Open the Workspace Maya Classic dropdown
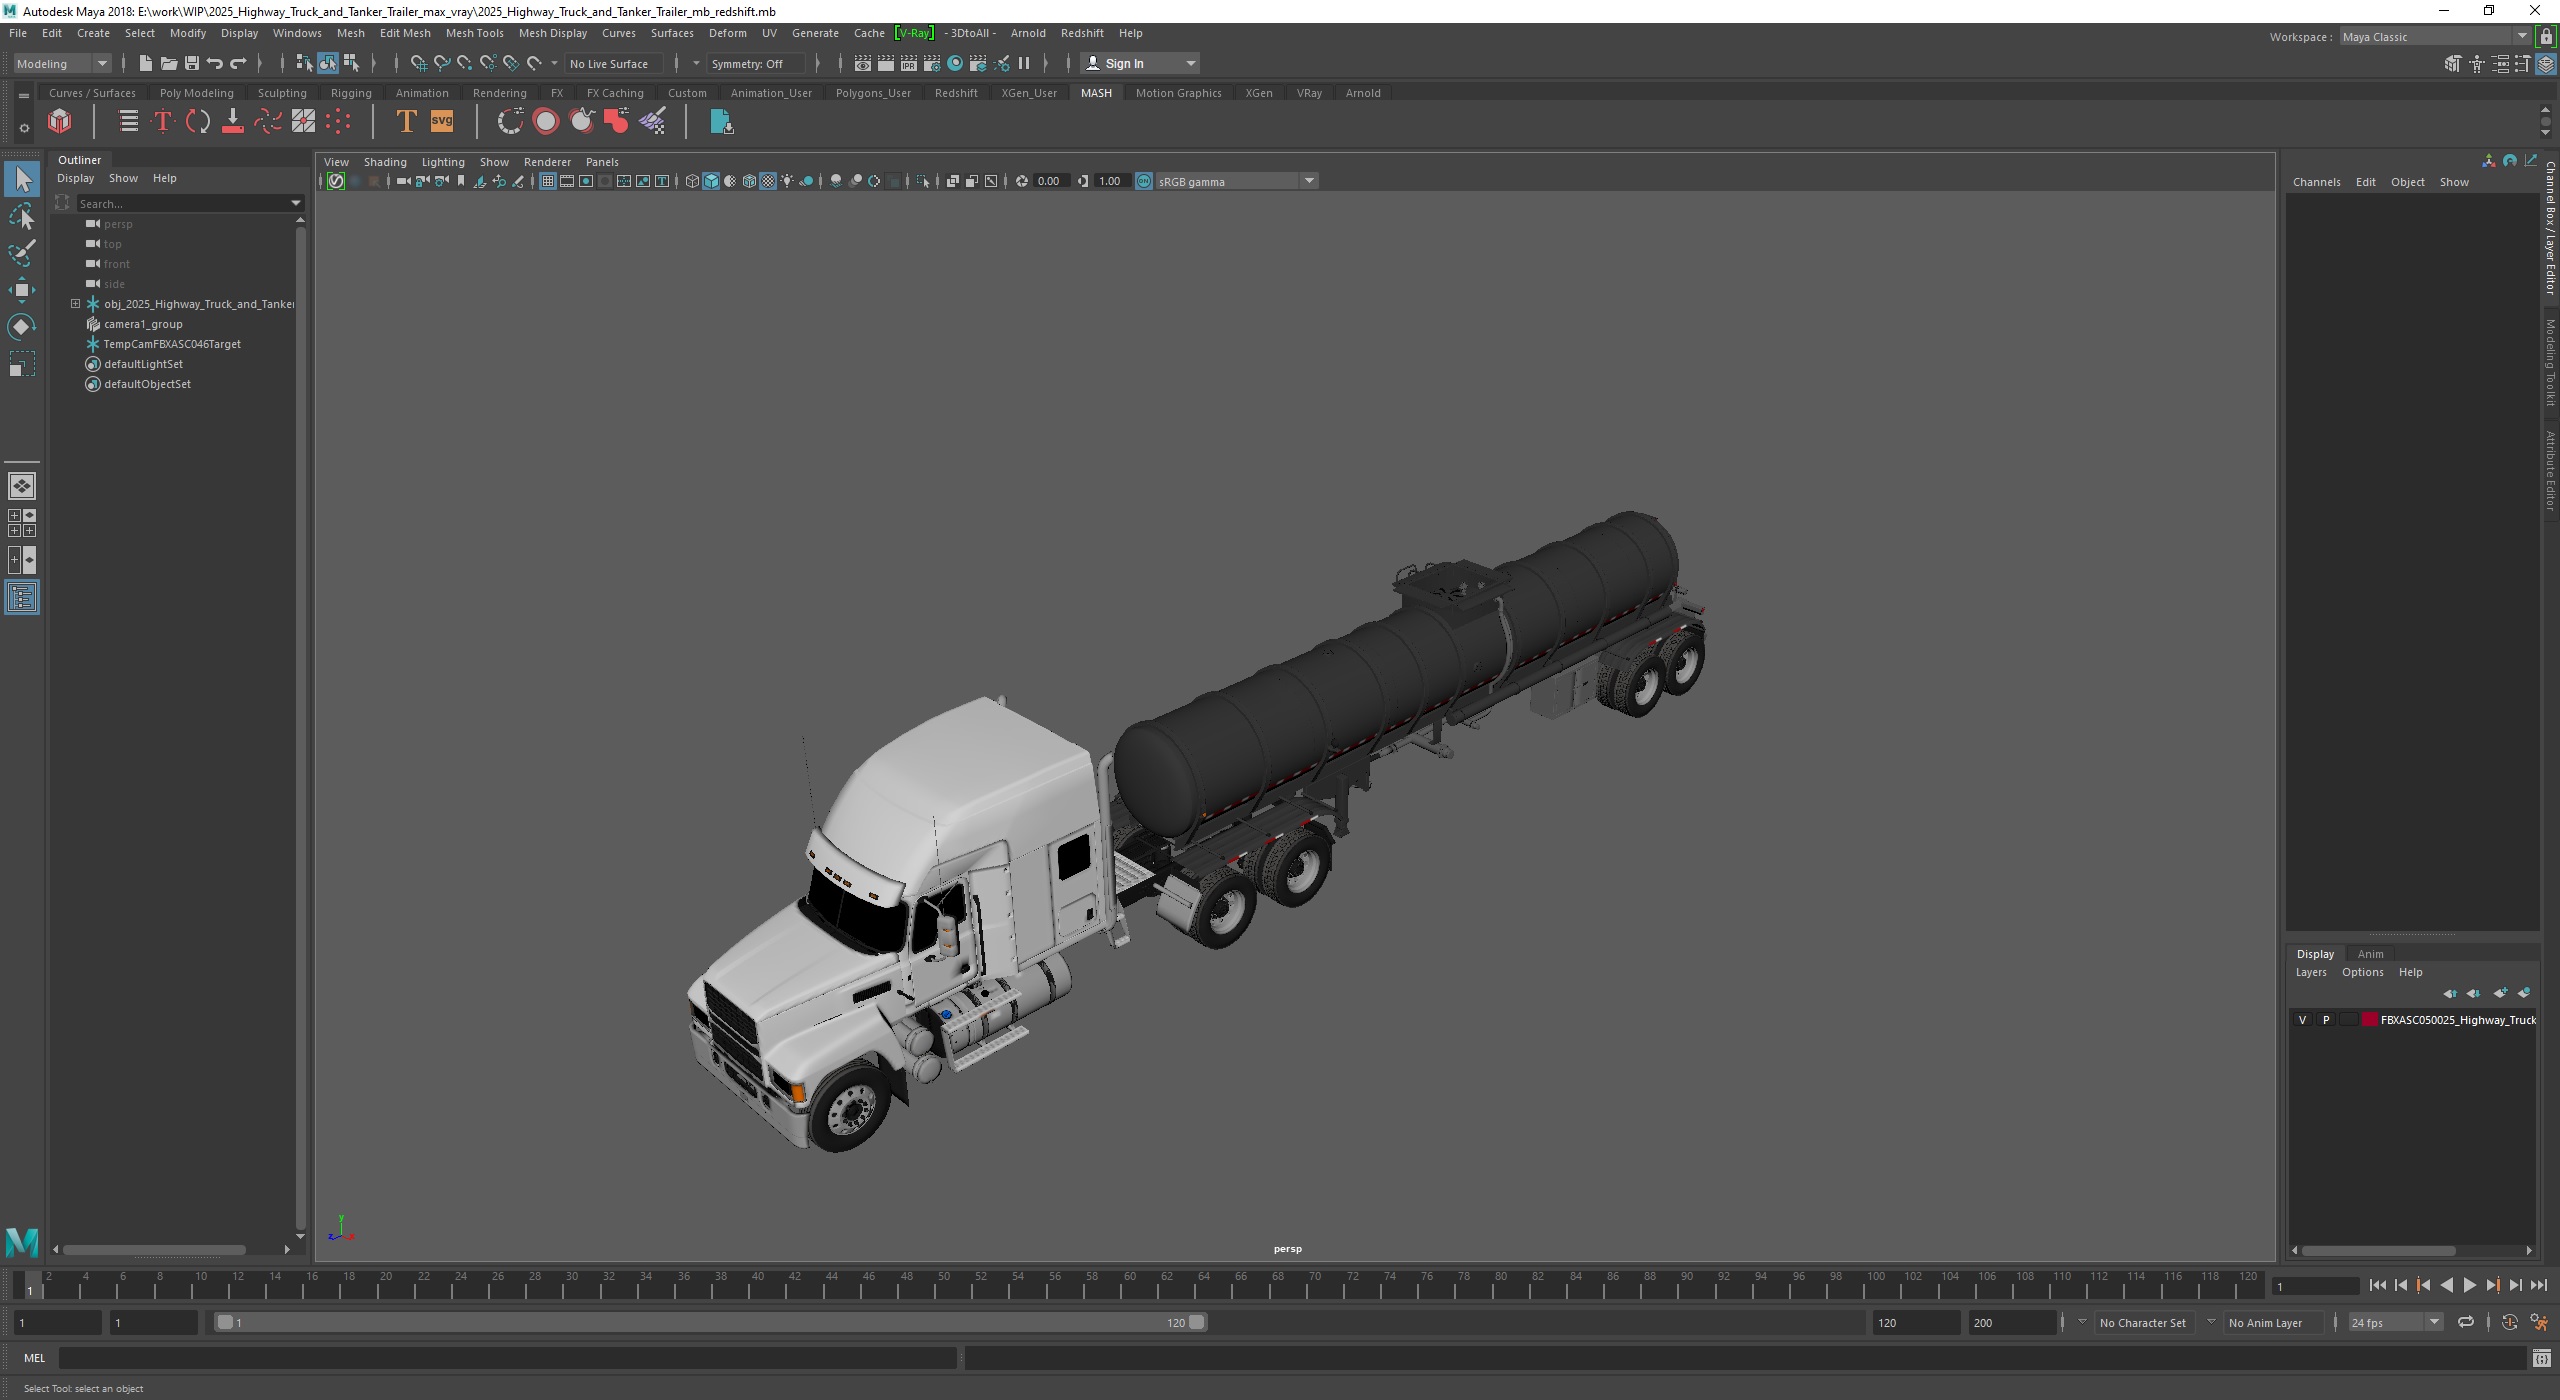This screenshot has height=1400, width=2560. pyautogui.click(x=2436, y=37)
